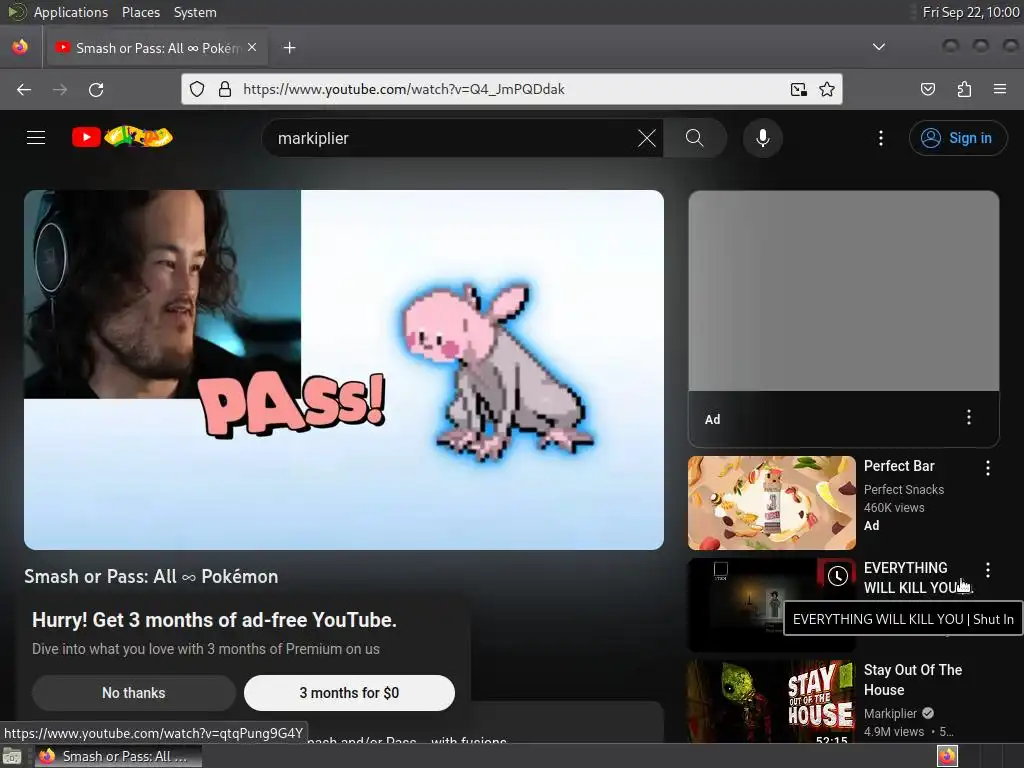Open the System menu

(195, 12)
